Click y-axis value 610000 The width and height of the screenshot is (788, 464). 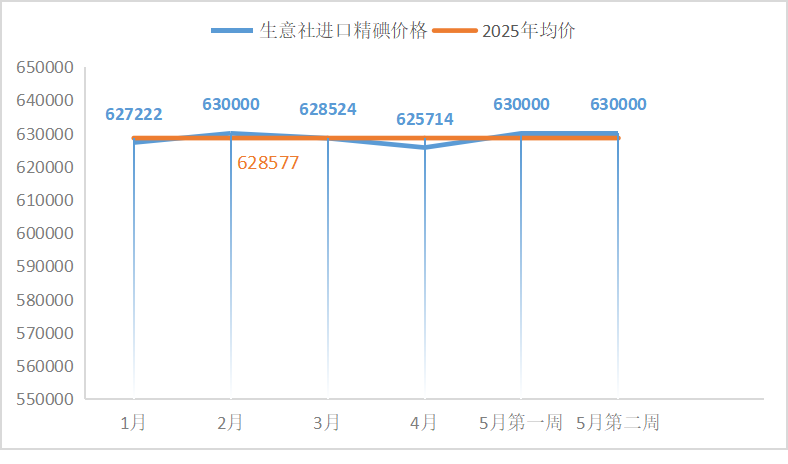[x=45, y=200]
